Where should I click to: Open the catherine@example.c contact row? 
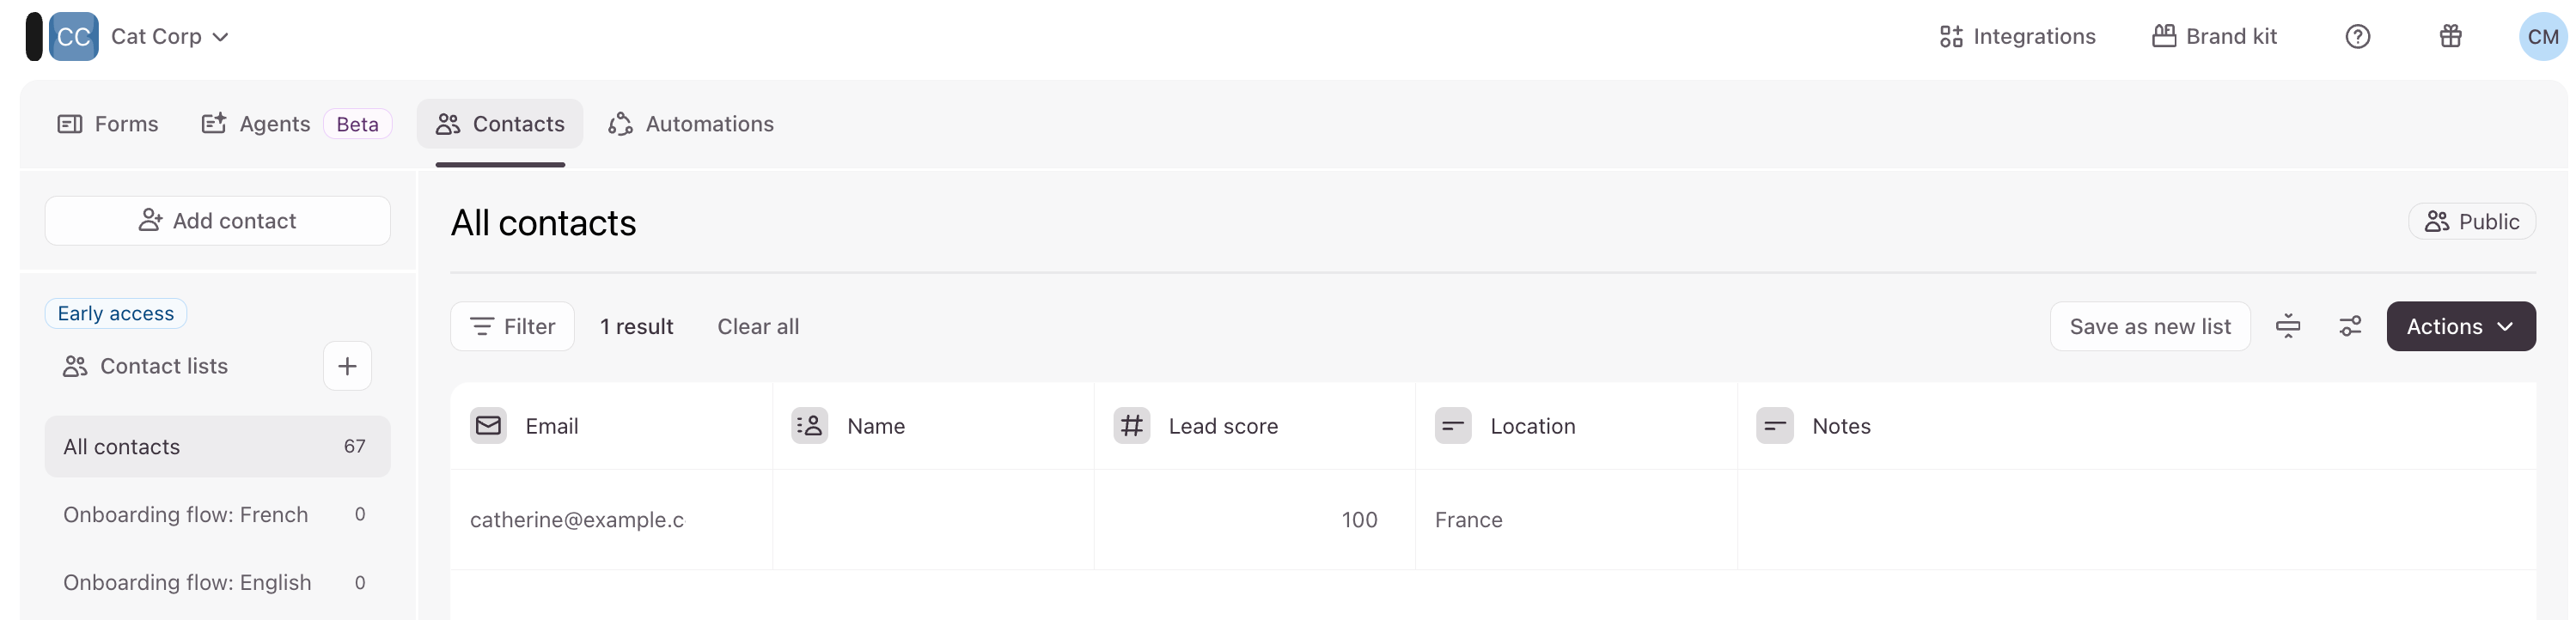[x=577, y=520]
